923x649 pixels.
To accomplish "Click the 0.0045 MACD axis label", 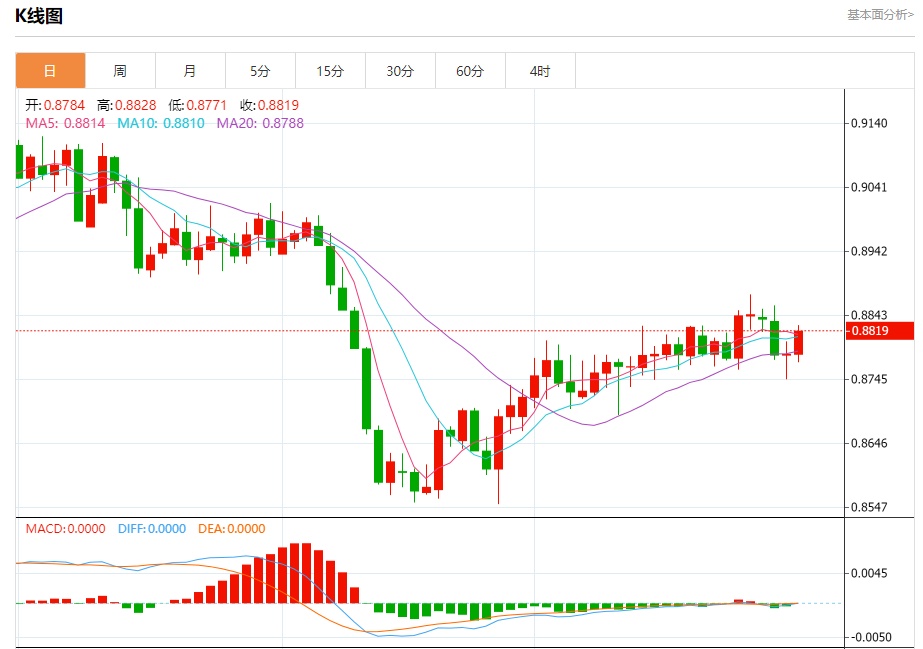I will [x=869, y=573].
